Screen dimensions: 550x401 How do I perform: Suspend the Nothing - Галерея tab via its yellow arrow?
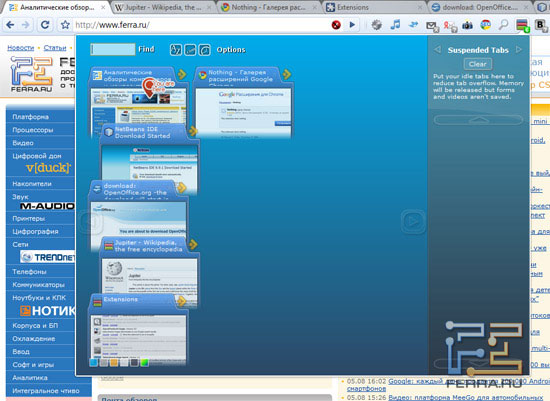287,74
